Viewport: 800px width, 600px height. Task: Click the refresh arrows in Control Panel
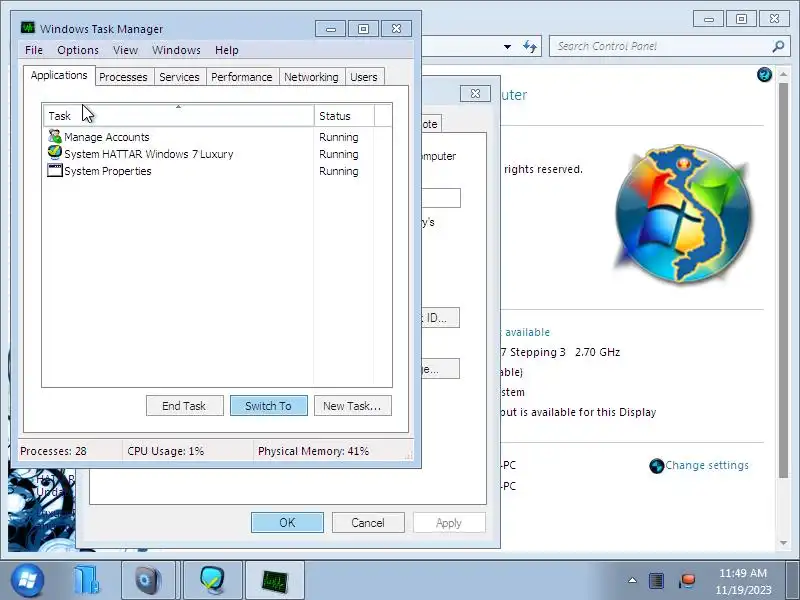click(530, 46)
